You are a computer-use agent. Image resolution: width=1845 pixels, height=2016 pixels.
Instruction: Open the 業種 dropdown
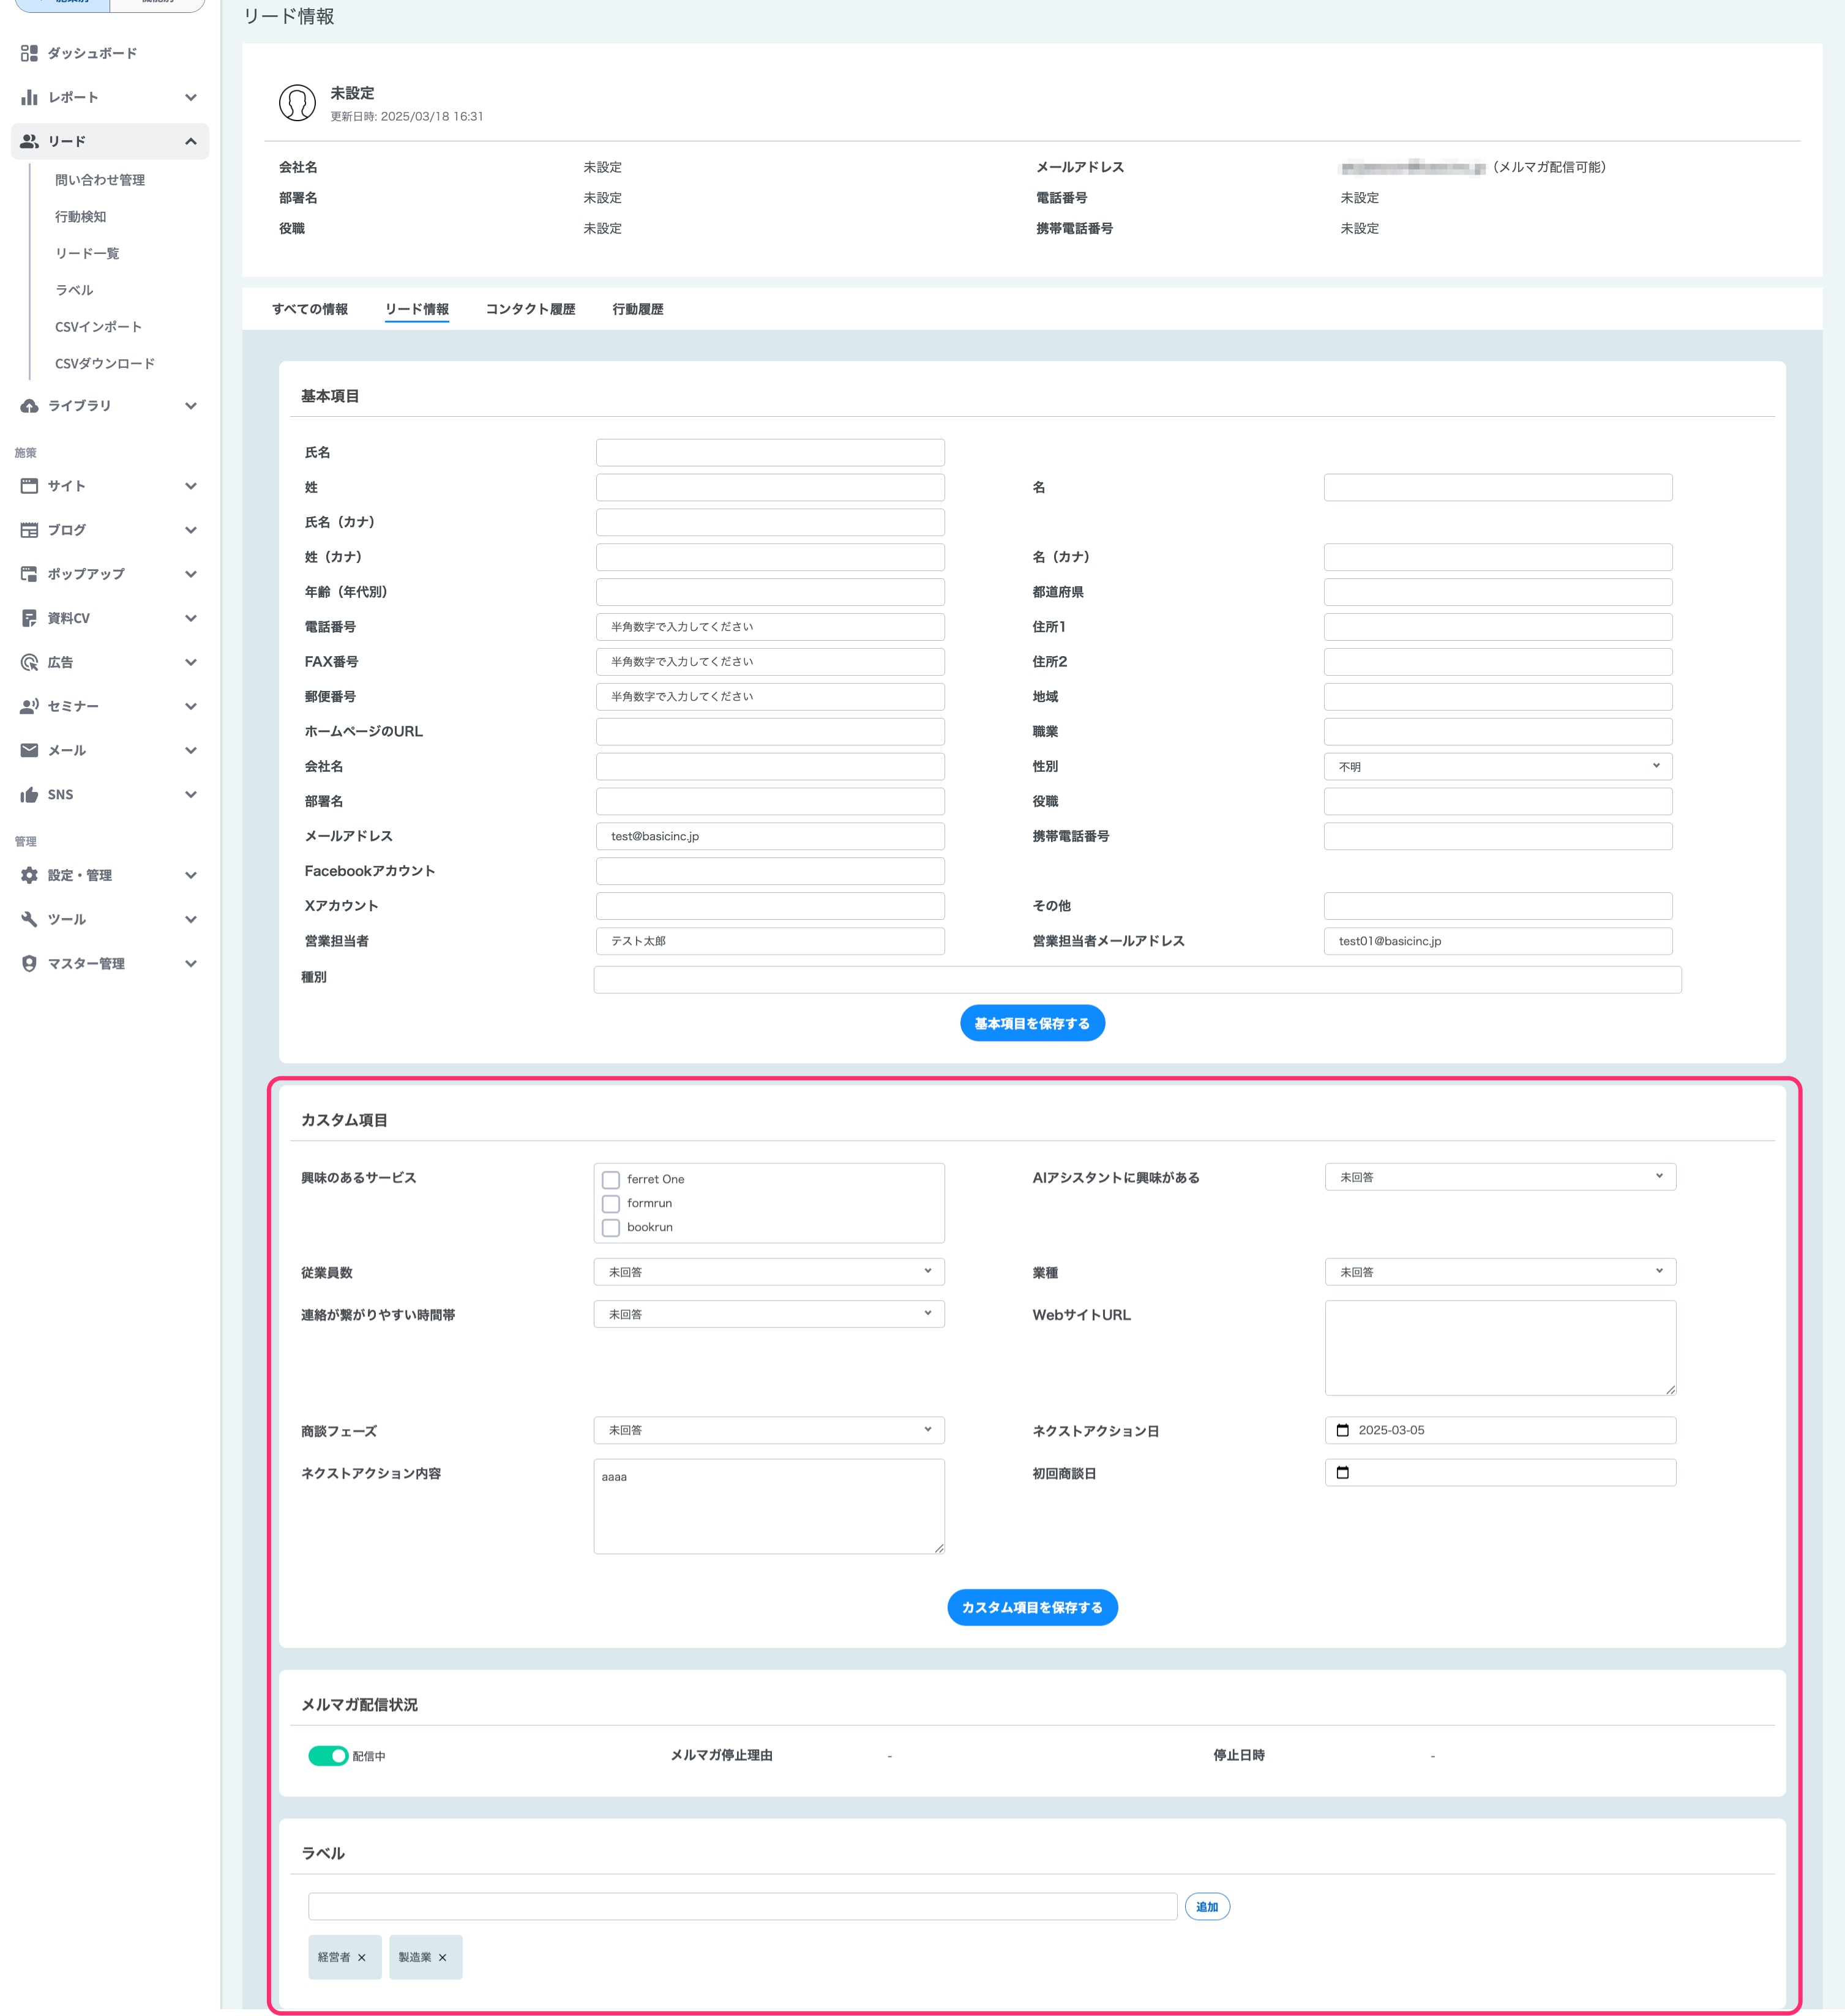(x=1500, y=1272)
